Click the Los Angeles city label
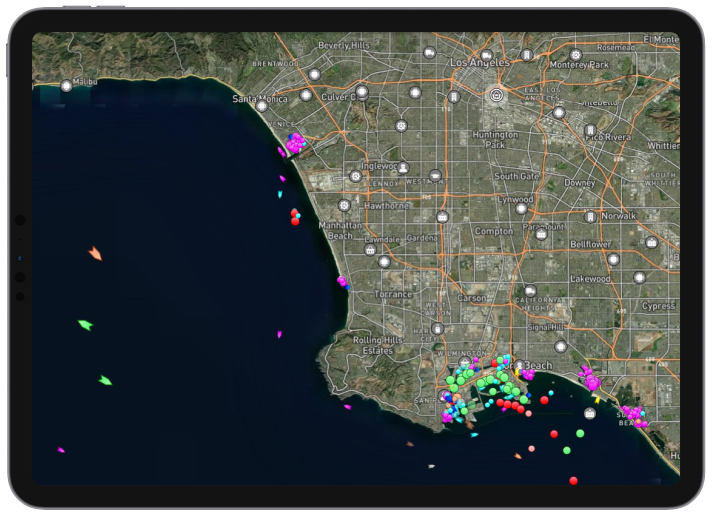Viewport: 713px width, 517px height. coord(479,63)
